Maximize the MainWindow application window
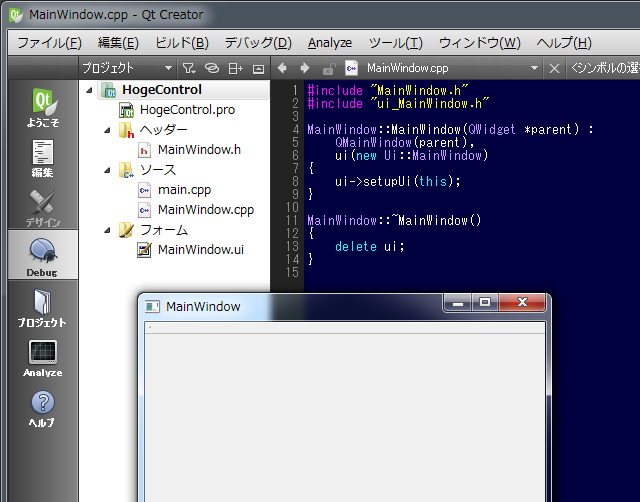The height and width of the screenshot is (502, 640). (485, 302)
